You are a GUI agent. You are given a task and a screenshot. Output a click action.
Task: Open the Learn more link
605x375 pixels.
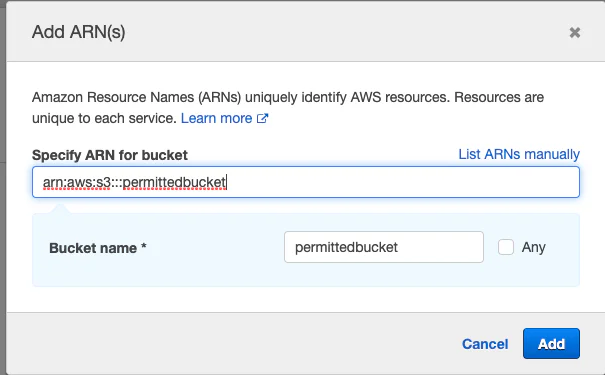coord(216,118)
